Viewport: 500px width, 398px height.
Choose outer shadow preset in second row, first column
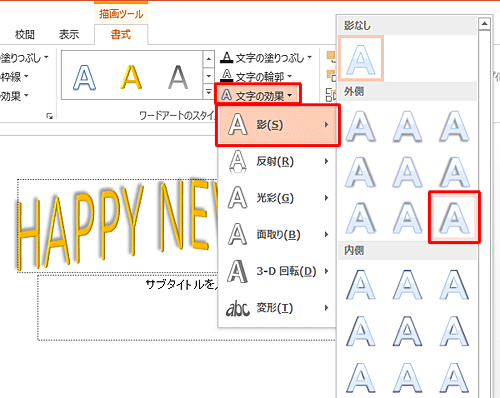tap(361, 172)
